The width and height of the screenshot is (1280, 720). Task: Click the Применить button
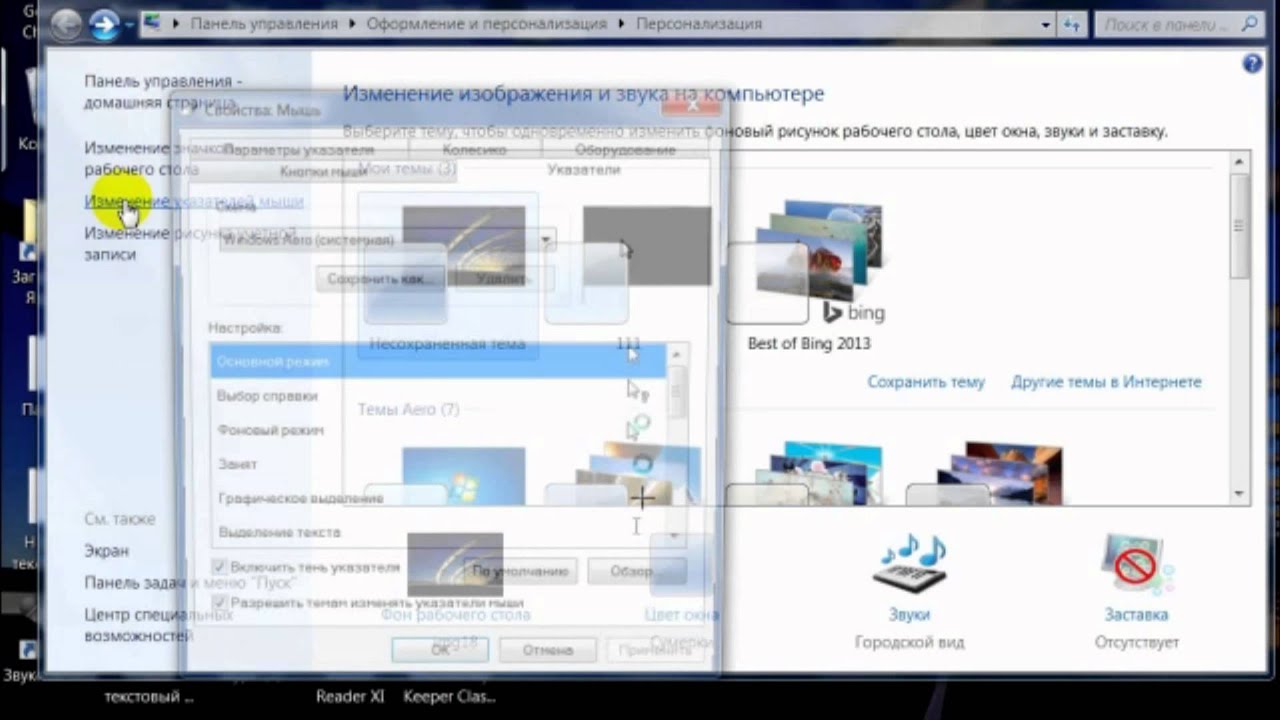tap(655, 650)
